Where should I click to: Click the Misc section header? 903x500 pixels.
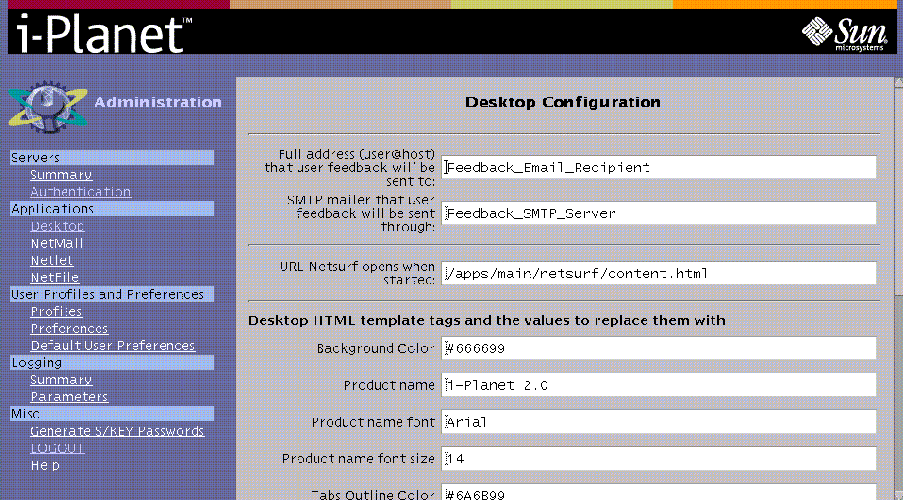112,414
